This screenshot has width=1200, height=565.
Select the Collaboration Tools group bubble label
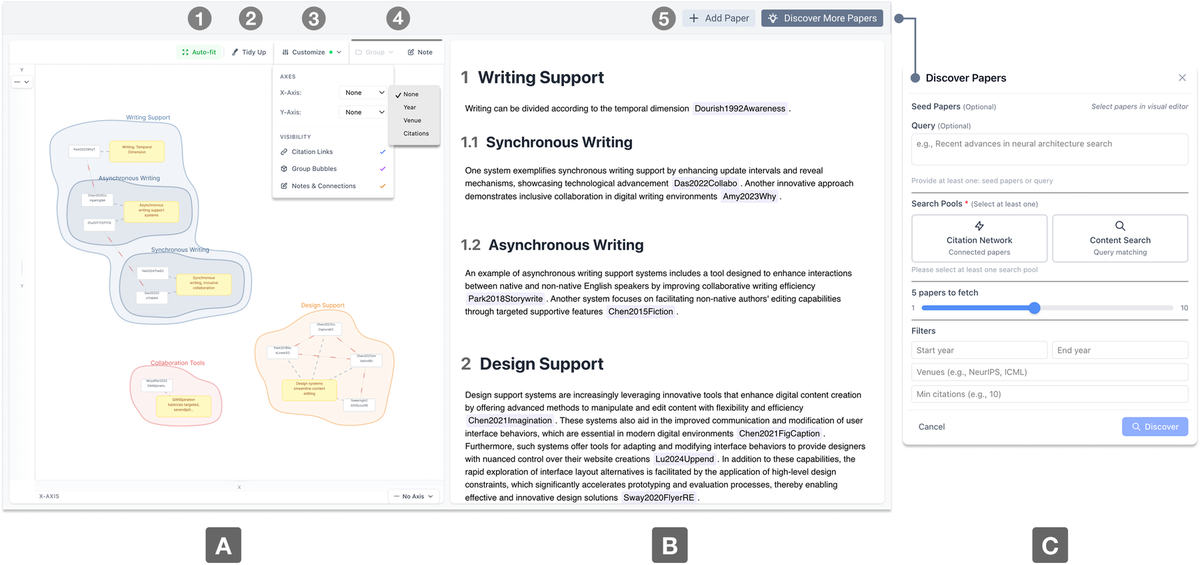click(x=177, y=363)
